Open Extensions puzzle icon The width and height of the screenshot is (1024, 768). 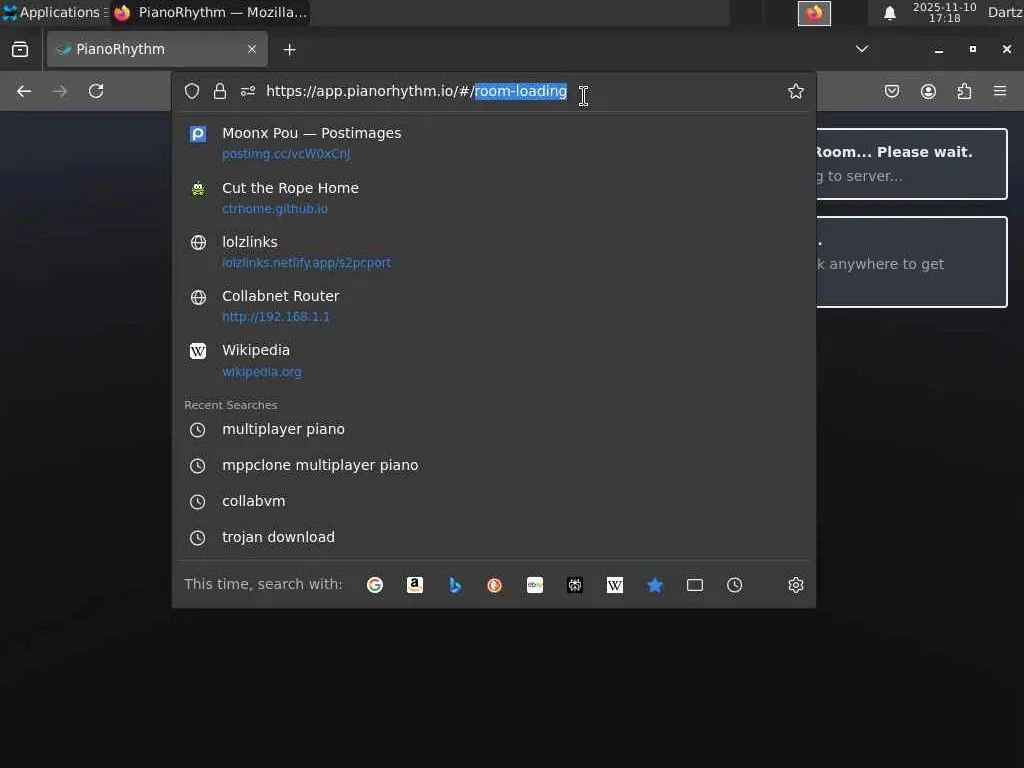[965, 91]
